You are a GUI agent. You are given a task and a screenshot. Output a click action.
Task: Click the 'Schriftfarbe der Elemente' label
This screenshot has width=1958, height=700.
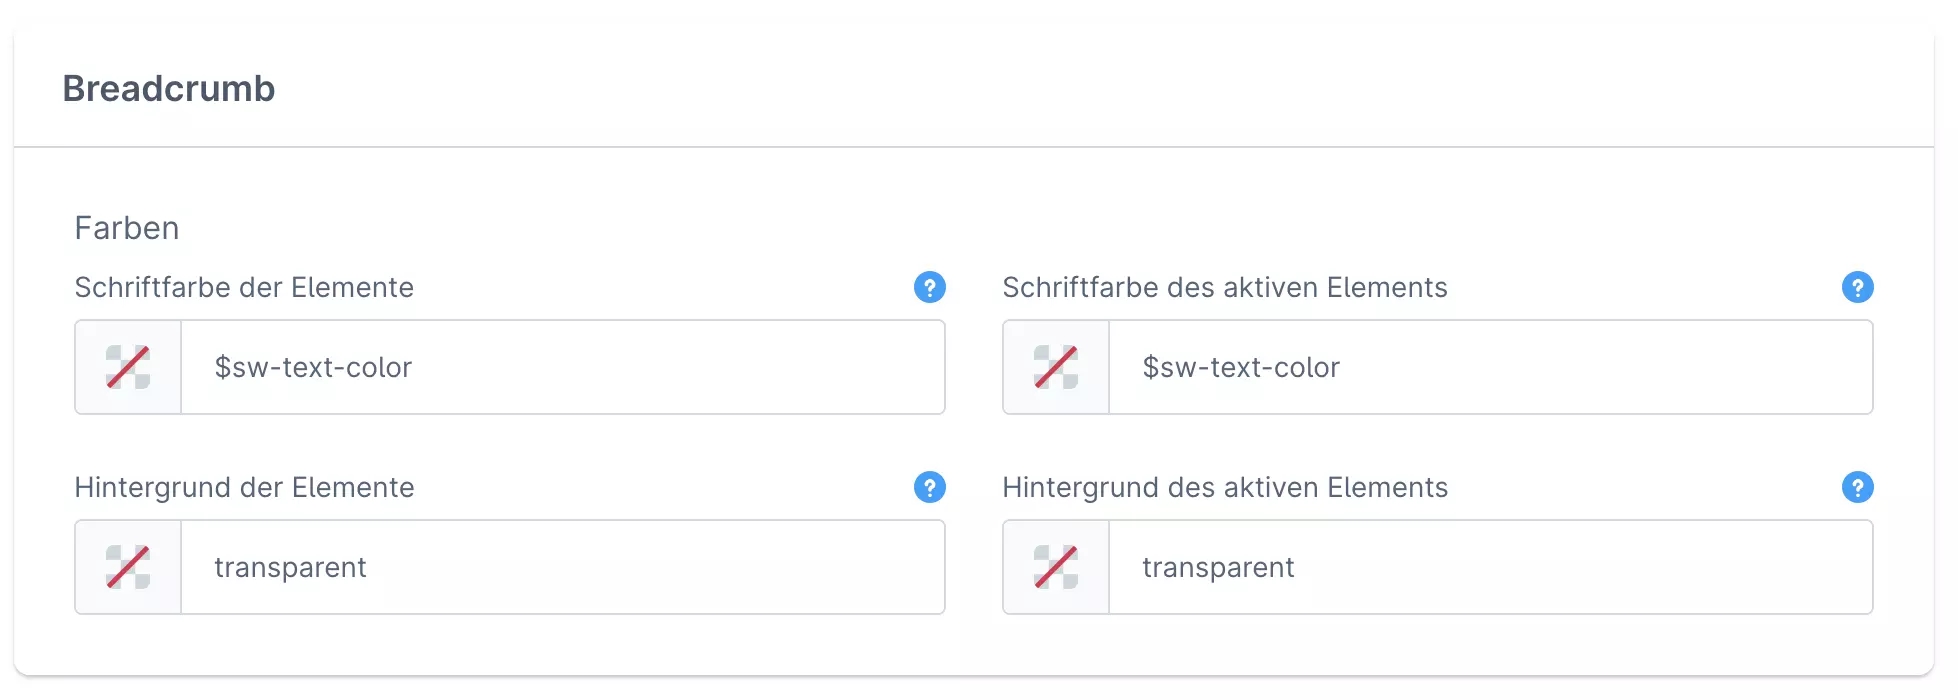pos(244,288)
